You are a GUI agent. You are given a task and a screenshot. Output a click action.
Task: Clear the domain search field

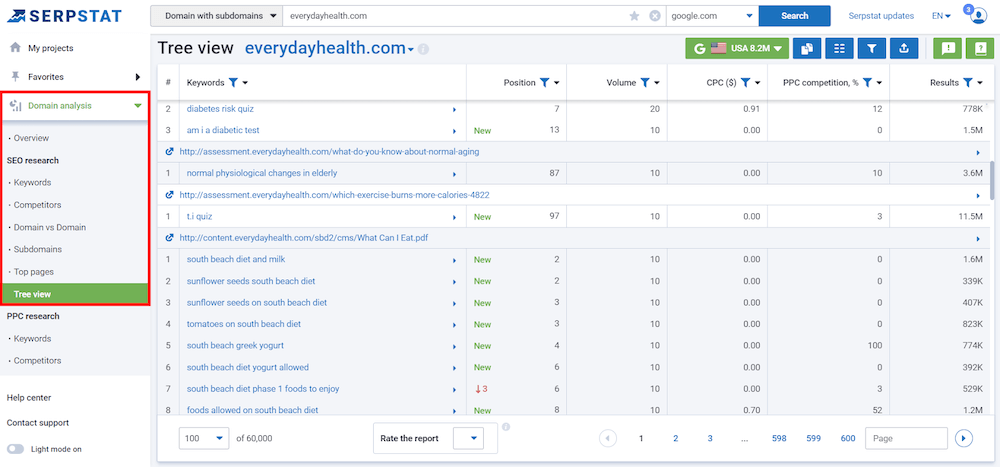click(x=655, y=16)
